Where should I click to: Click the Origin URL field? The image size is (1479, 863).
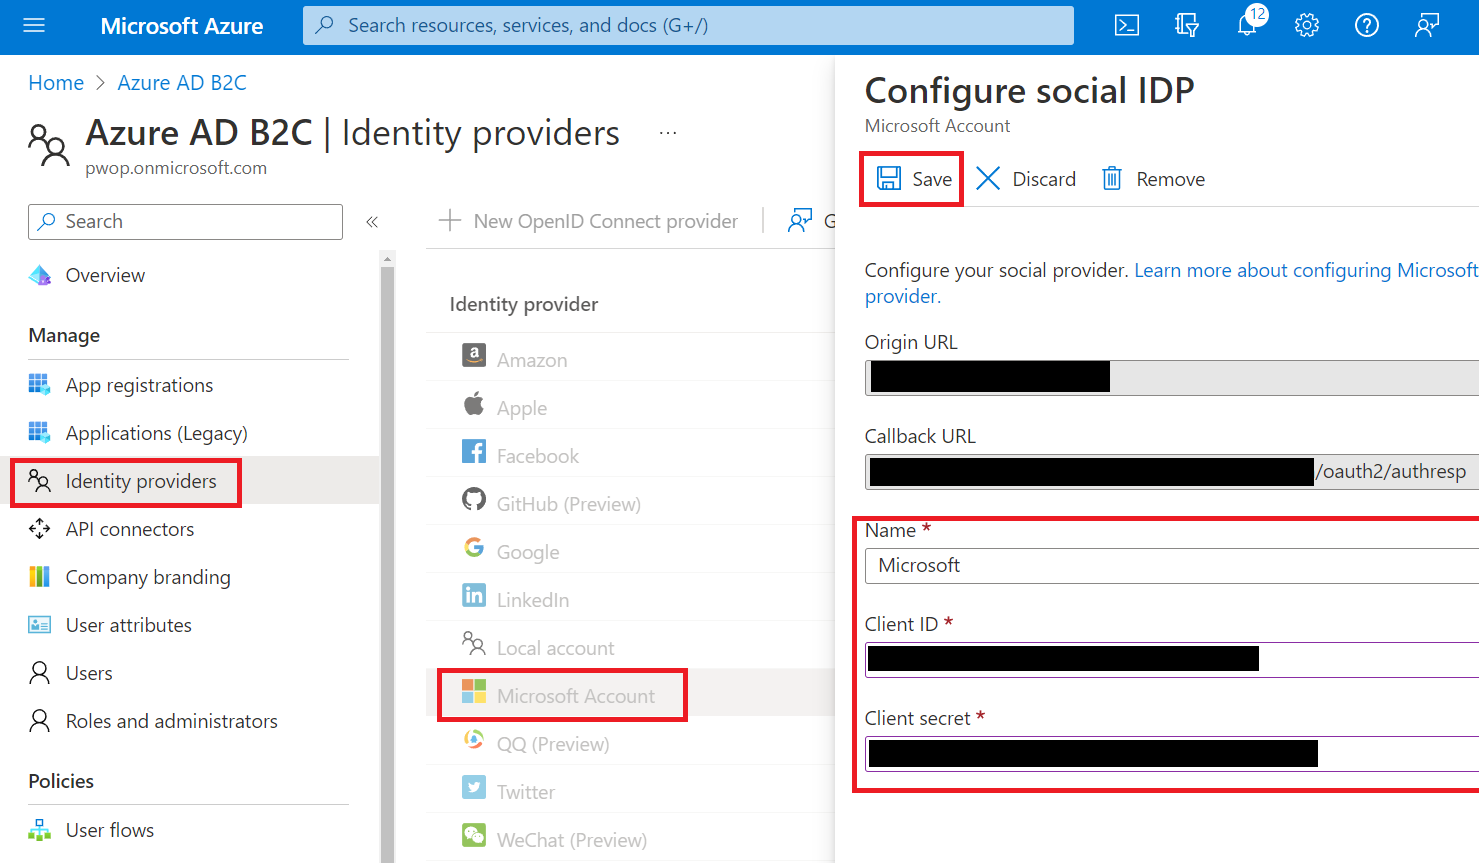click(1172, 378)
